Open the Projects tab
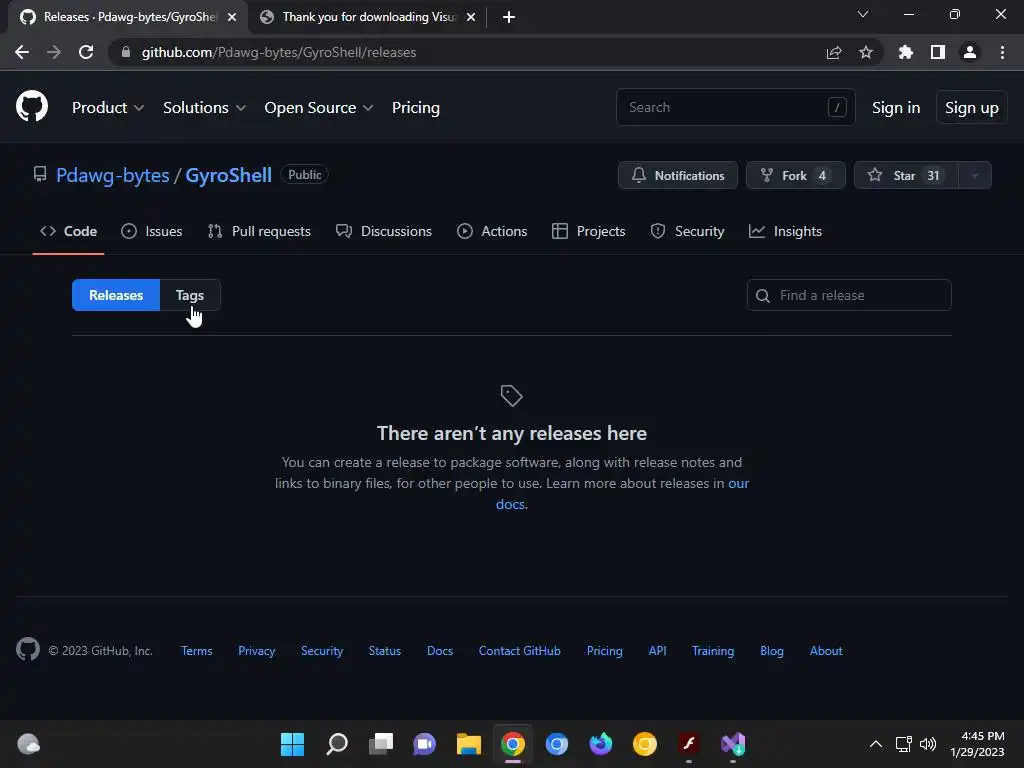1024x768 pixels. (x=588, y=231)
